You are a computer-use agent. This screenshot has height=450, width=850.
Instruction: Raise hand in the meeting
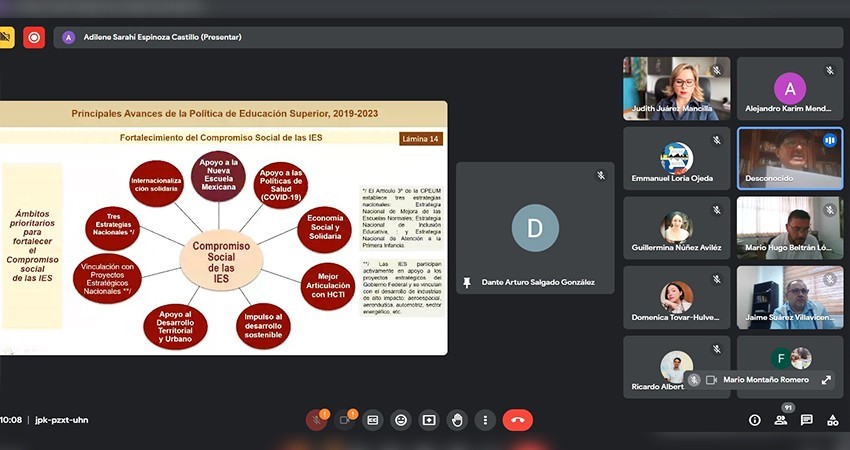click(457, 420)
